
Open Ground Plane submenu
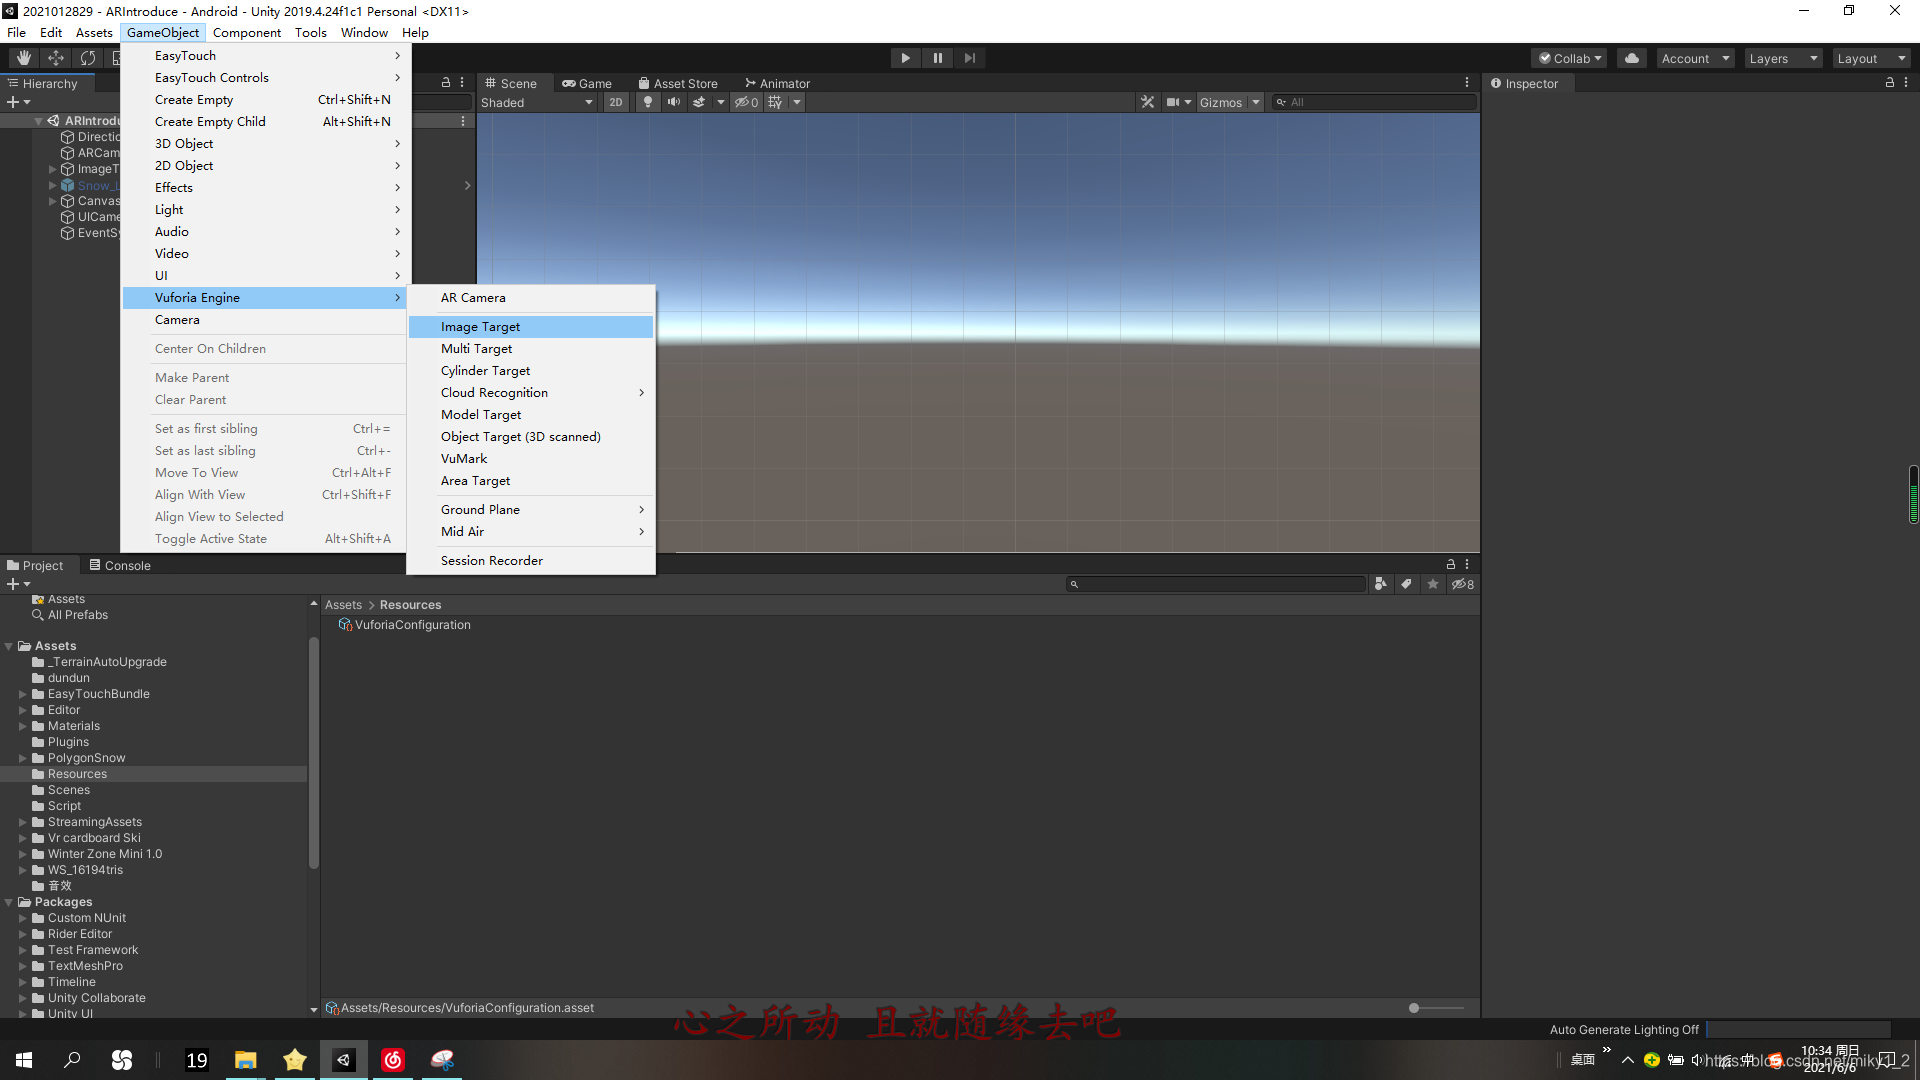[531, 510]
